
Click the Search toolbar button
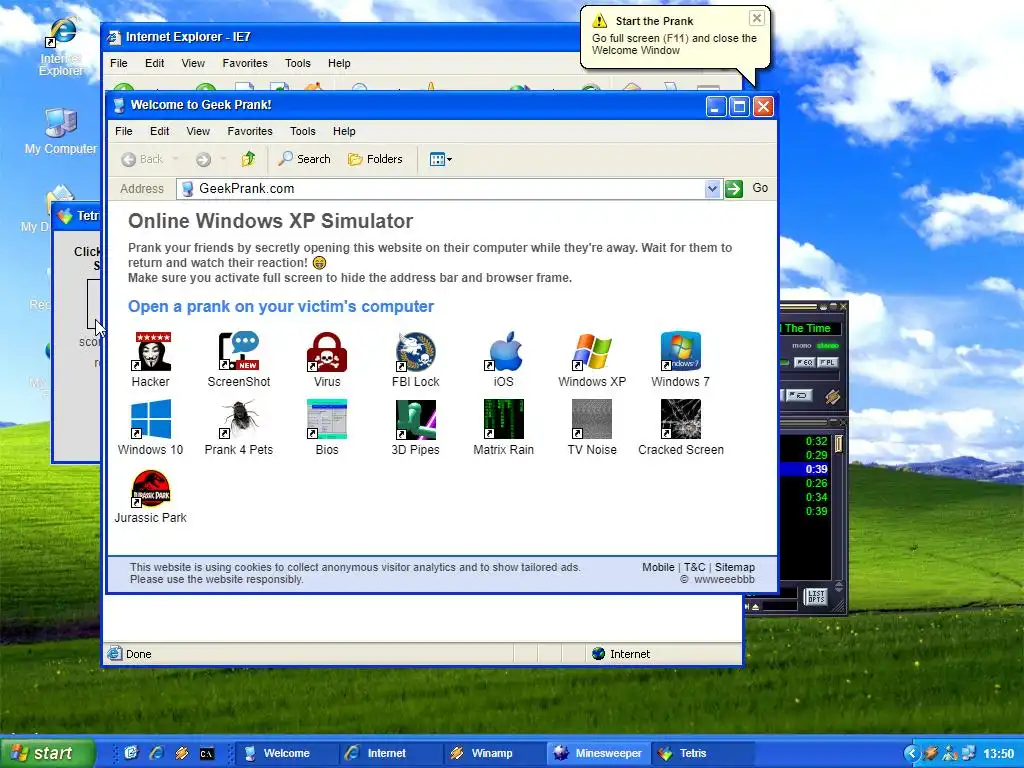(x=304, y=159)
